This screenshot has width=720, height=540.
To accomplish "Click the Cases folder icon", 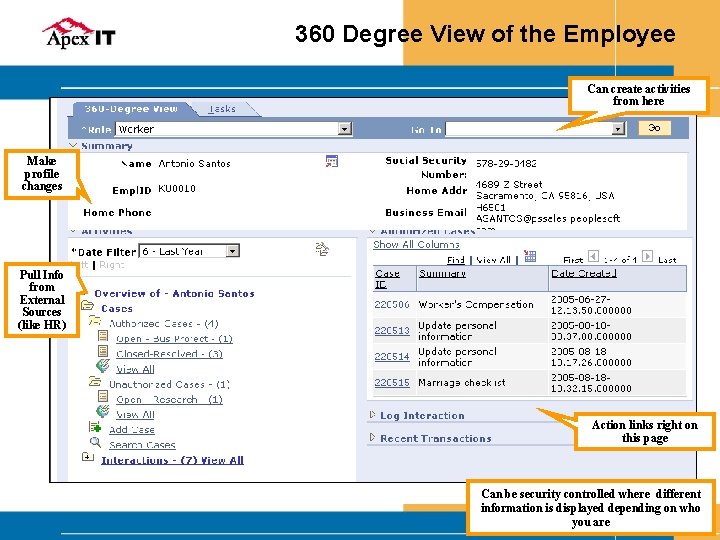I will [87, 305].
